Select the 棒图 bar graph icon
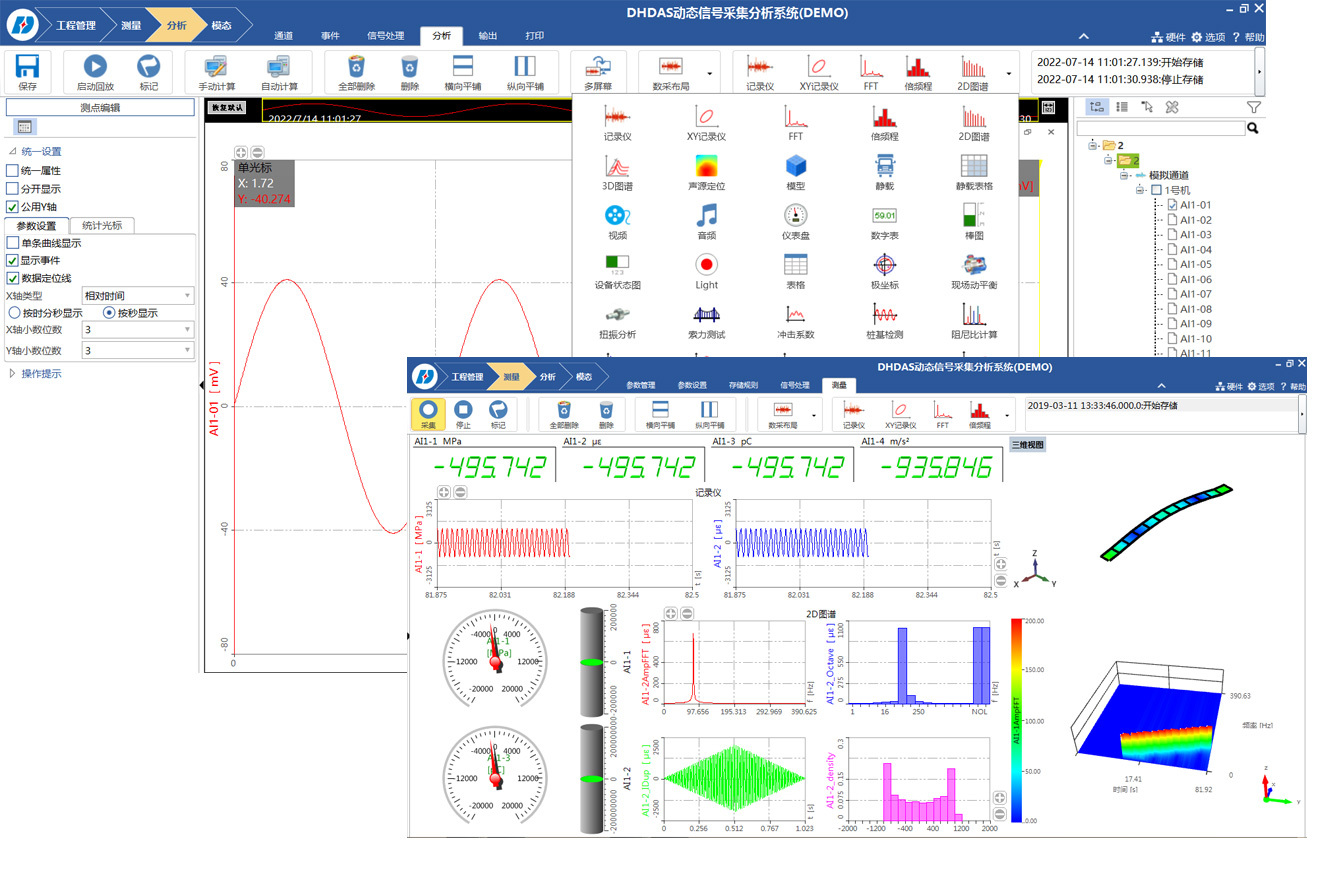 [x=974, y=215]
